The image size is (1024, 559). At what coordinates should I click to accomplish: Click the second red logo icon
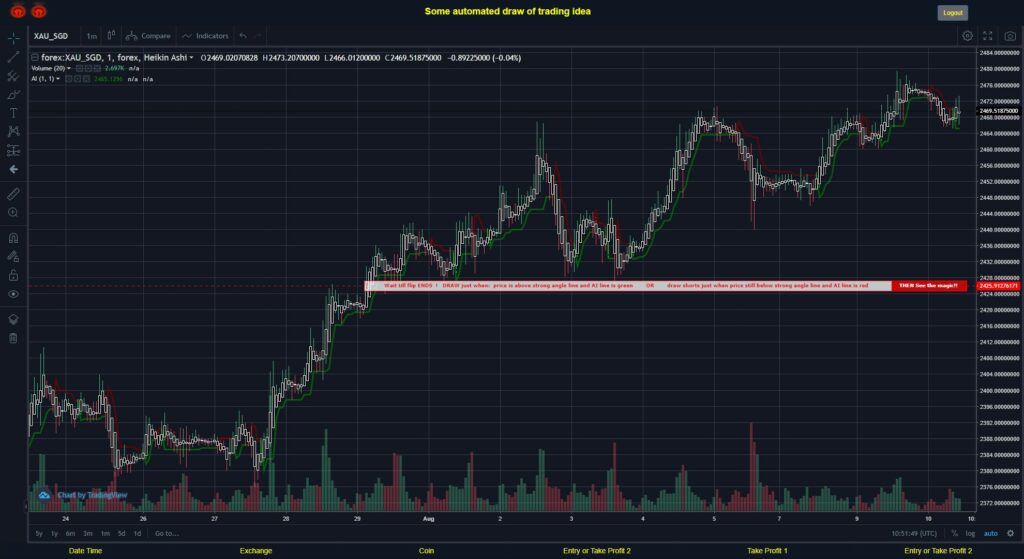coord(39,10)
